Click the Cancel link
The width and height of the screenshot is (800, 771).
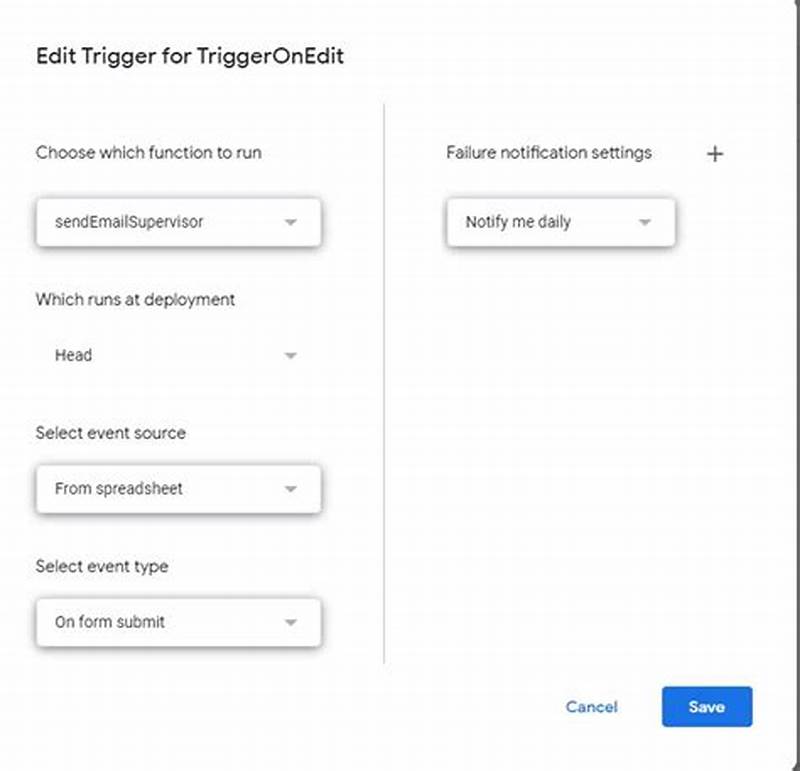tap(592, 707)
